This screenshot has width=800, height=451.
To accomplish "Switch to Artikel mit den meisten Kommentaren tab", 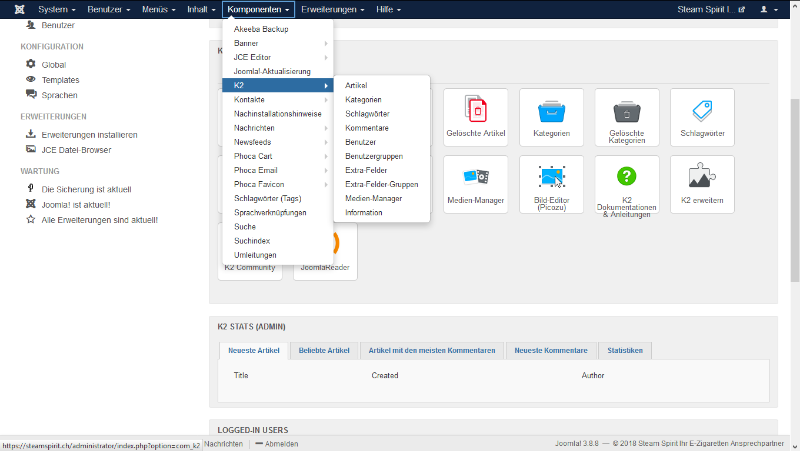I will tap(432, 350).
